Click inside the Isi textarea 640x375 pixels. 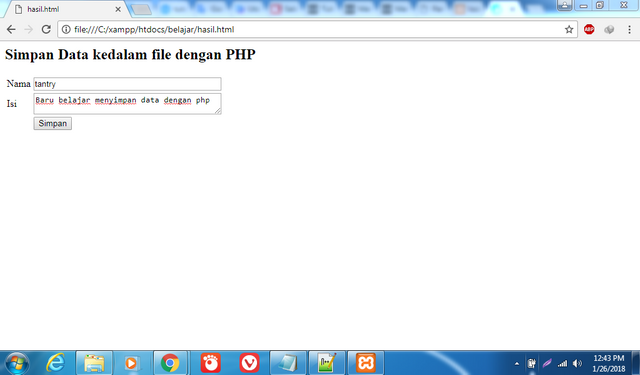[x=127, y=104]
